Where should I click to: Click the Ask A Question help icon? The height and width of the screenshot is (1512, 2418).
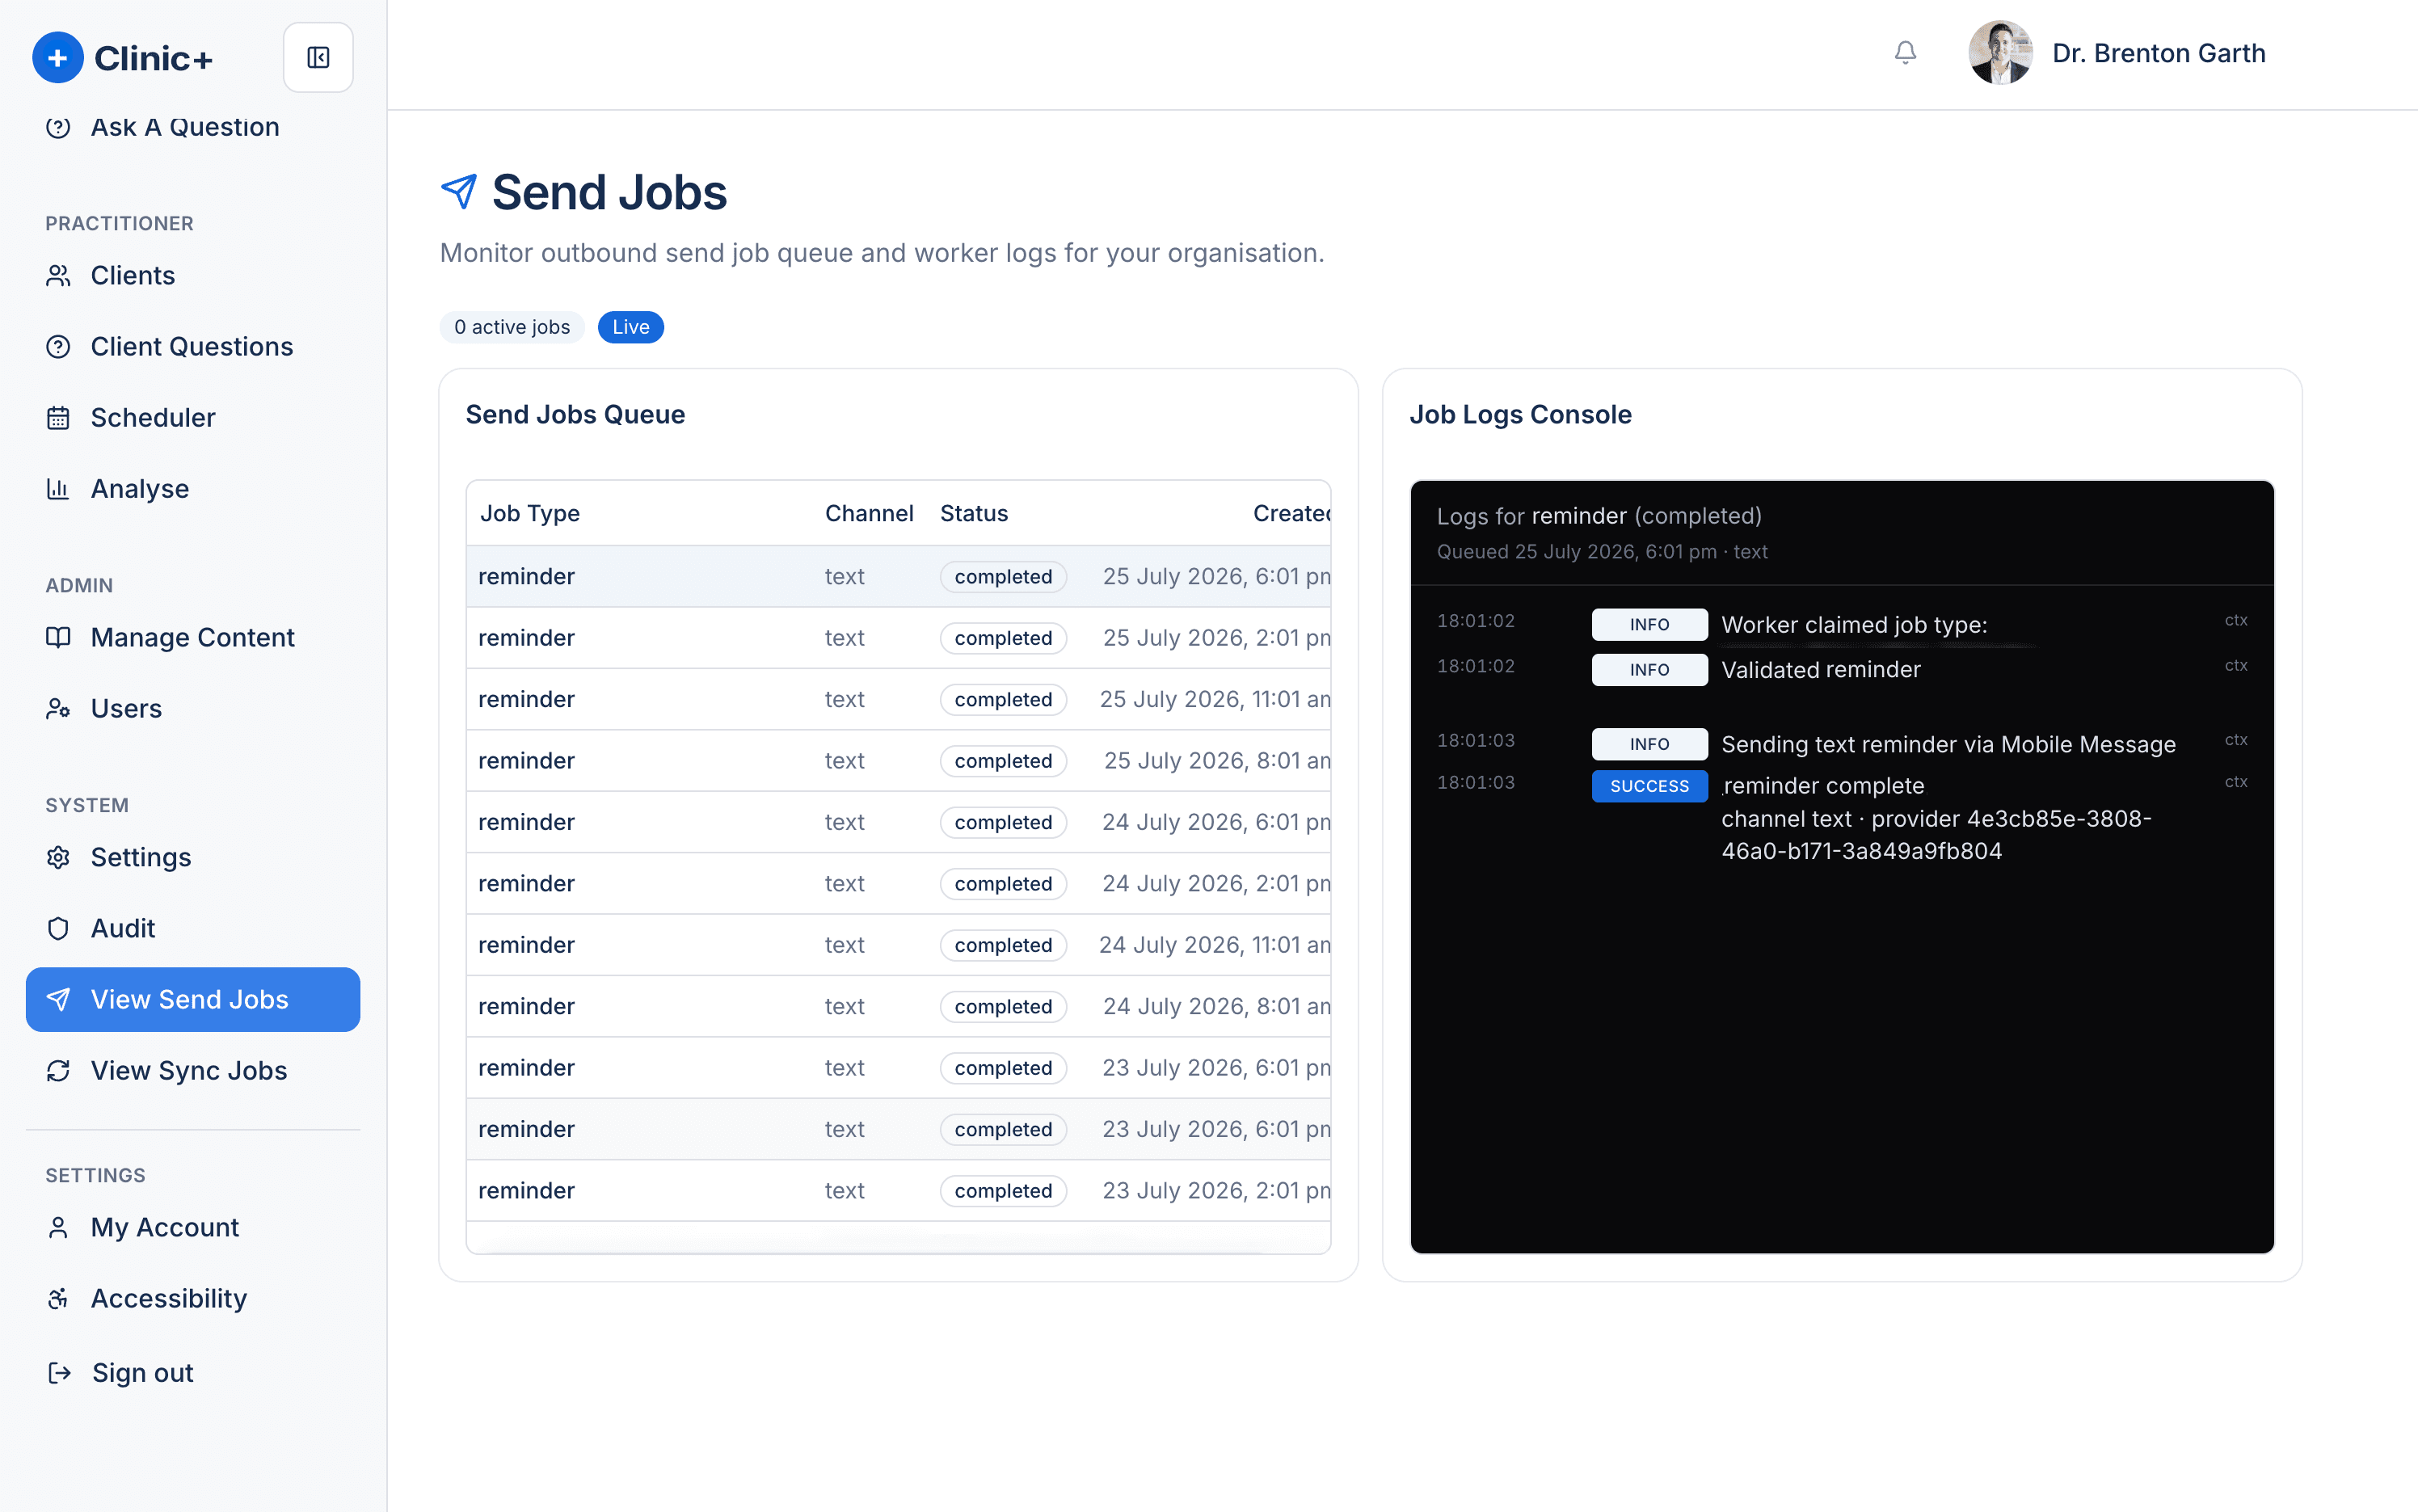coord(58,127)
